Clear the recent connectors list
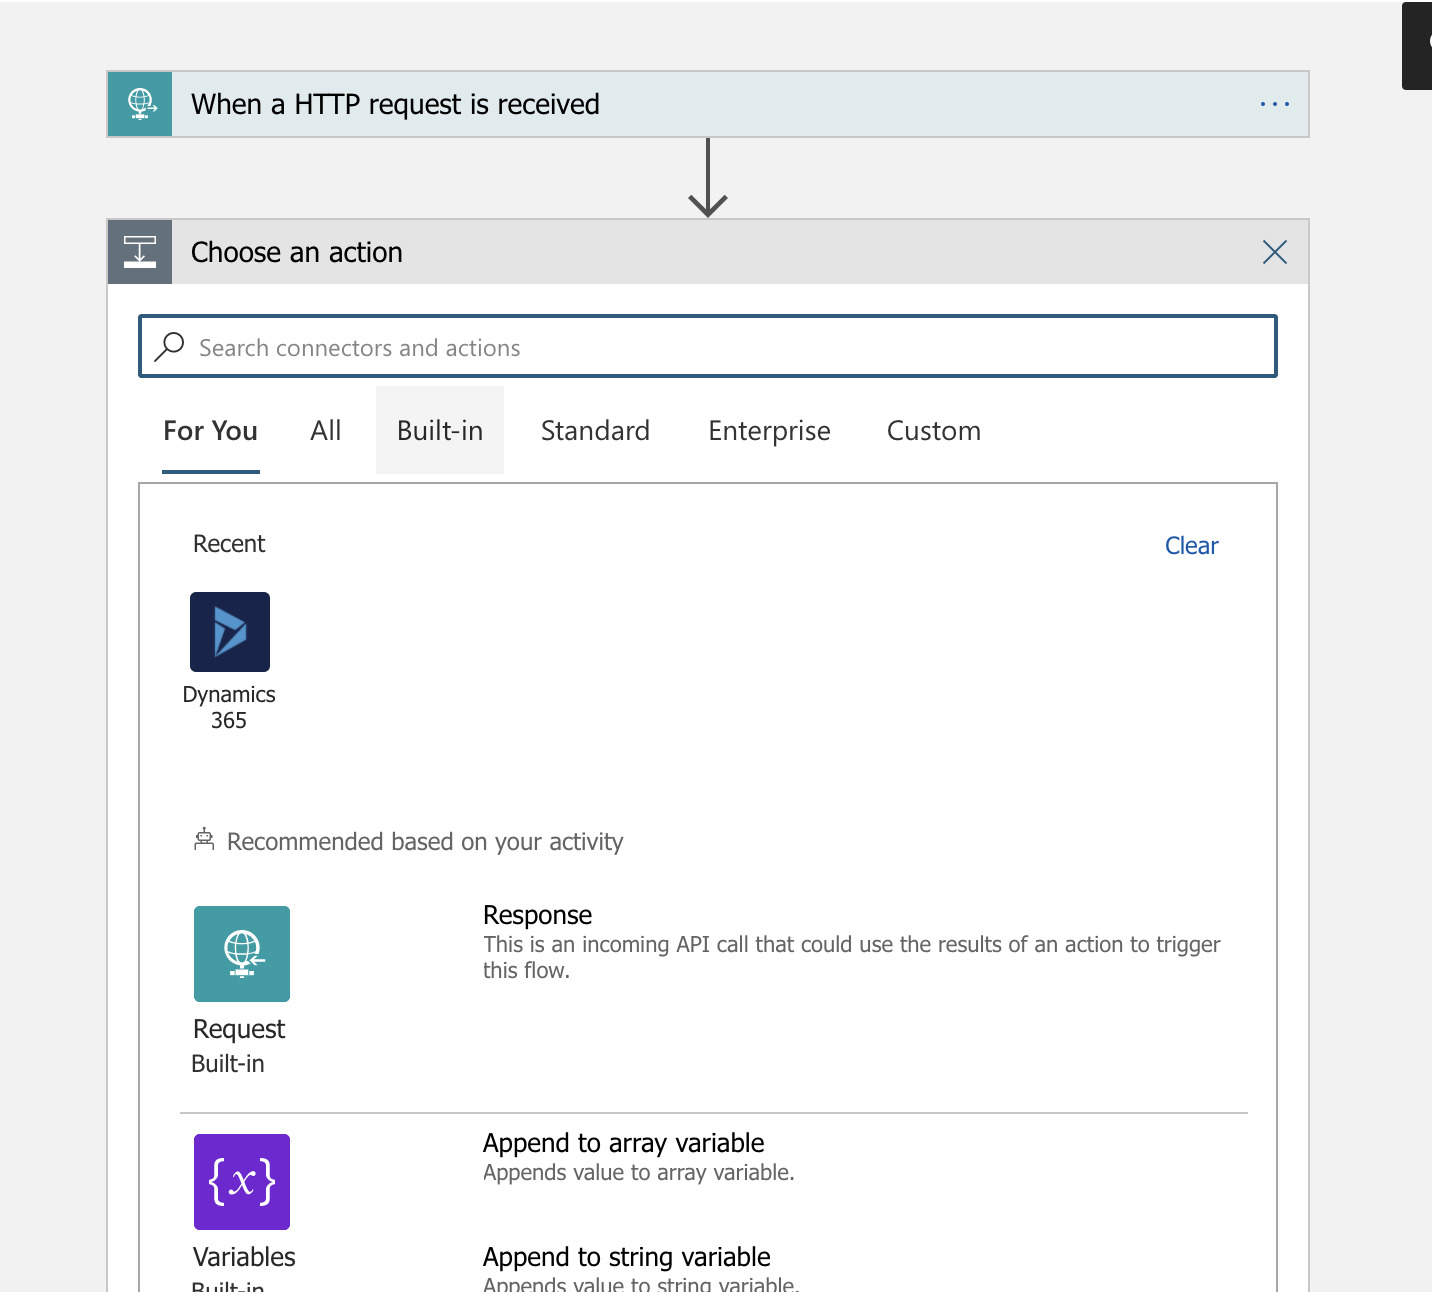 [1191, 546]
